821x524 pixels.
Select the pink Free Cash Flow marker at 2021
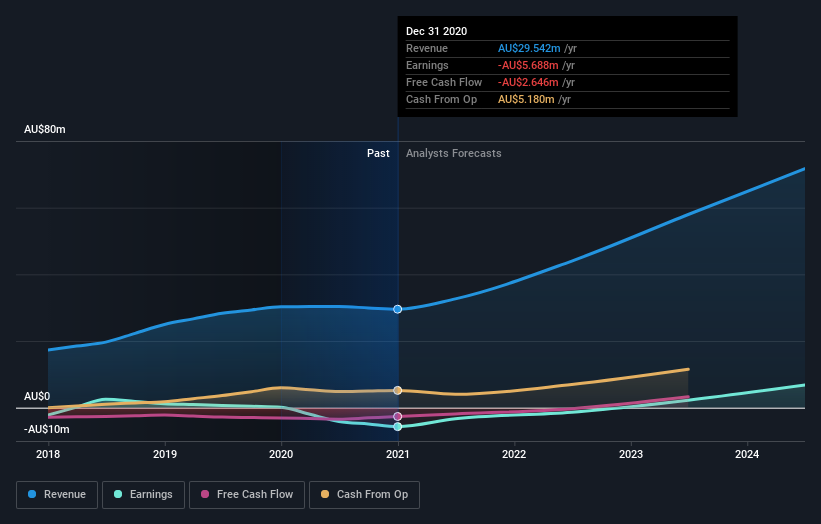click(397, 417)
